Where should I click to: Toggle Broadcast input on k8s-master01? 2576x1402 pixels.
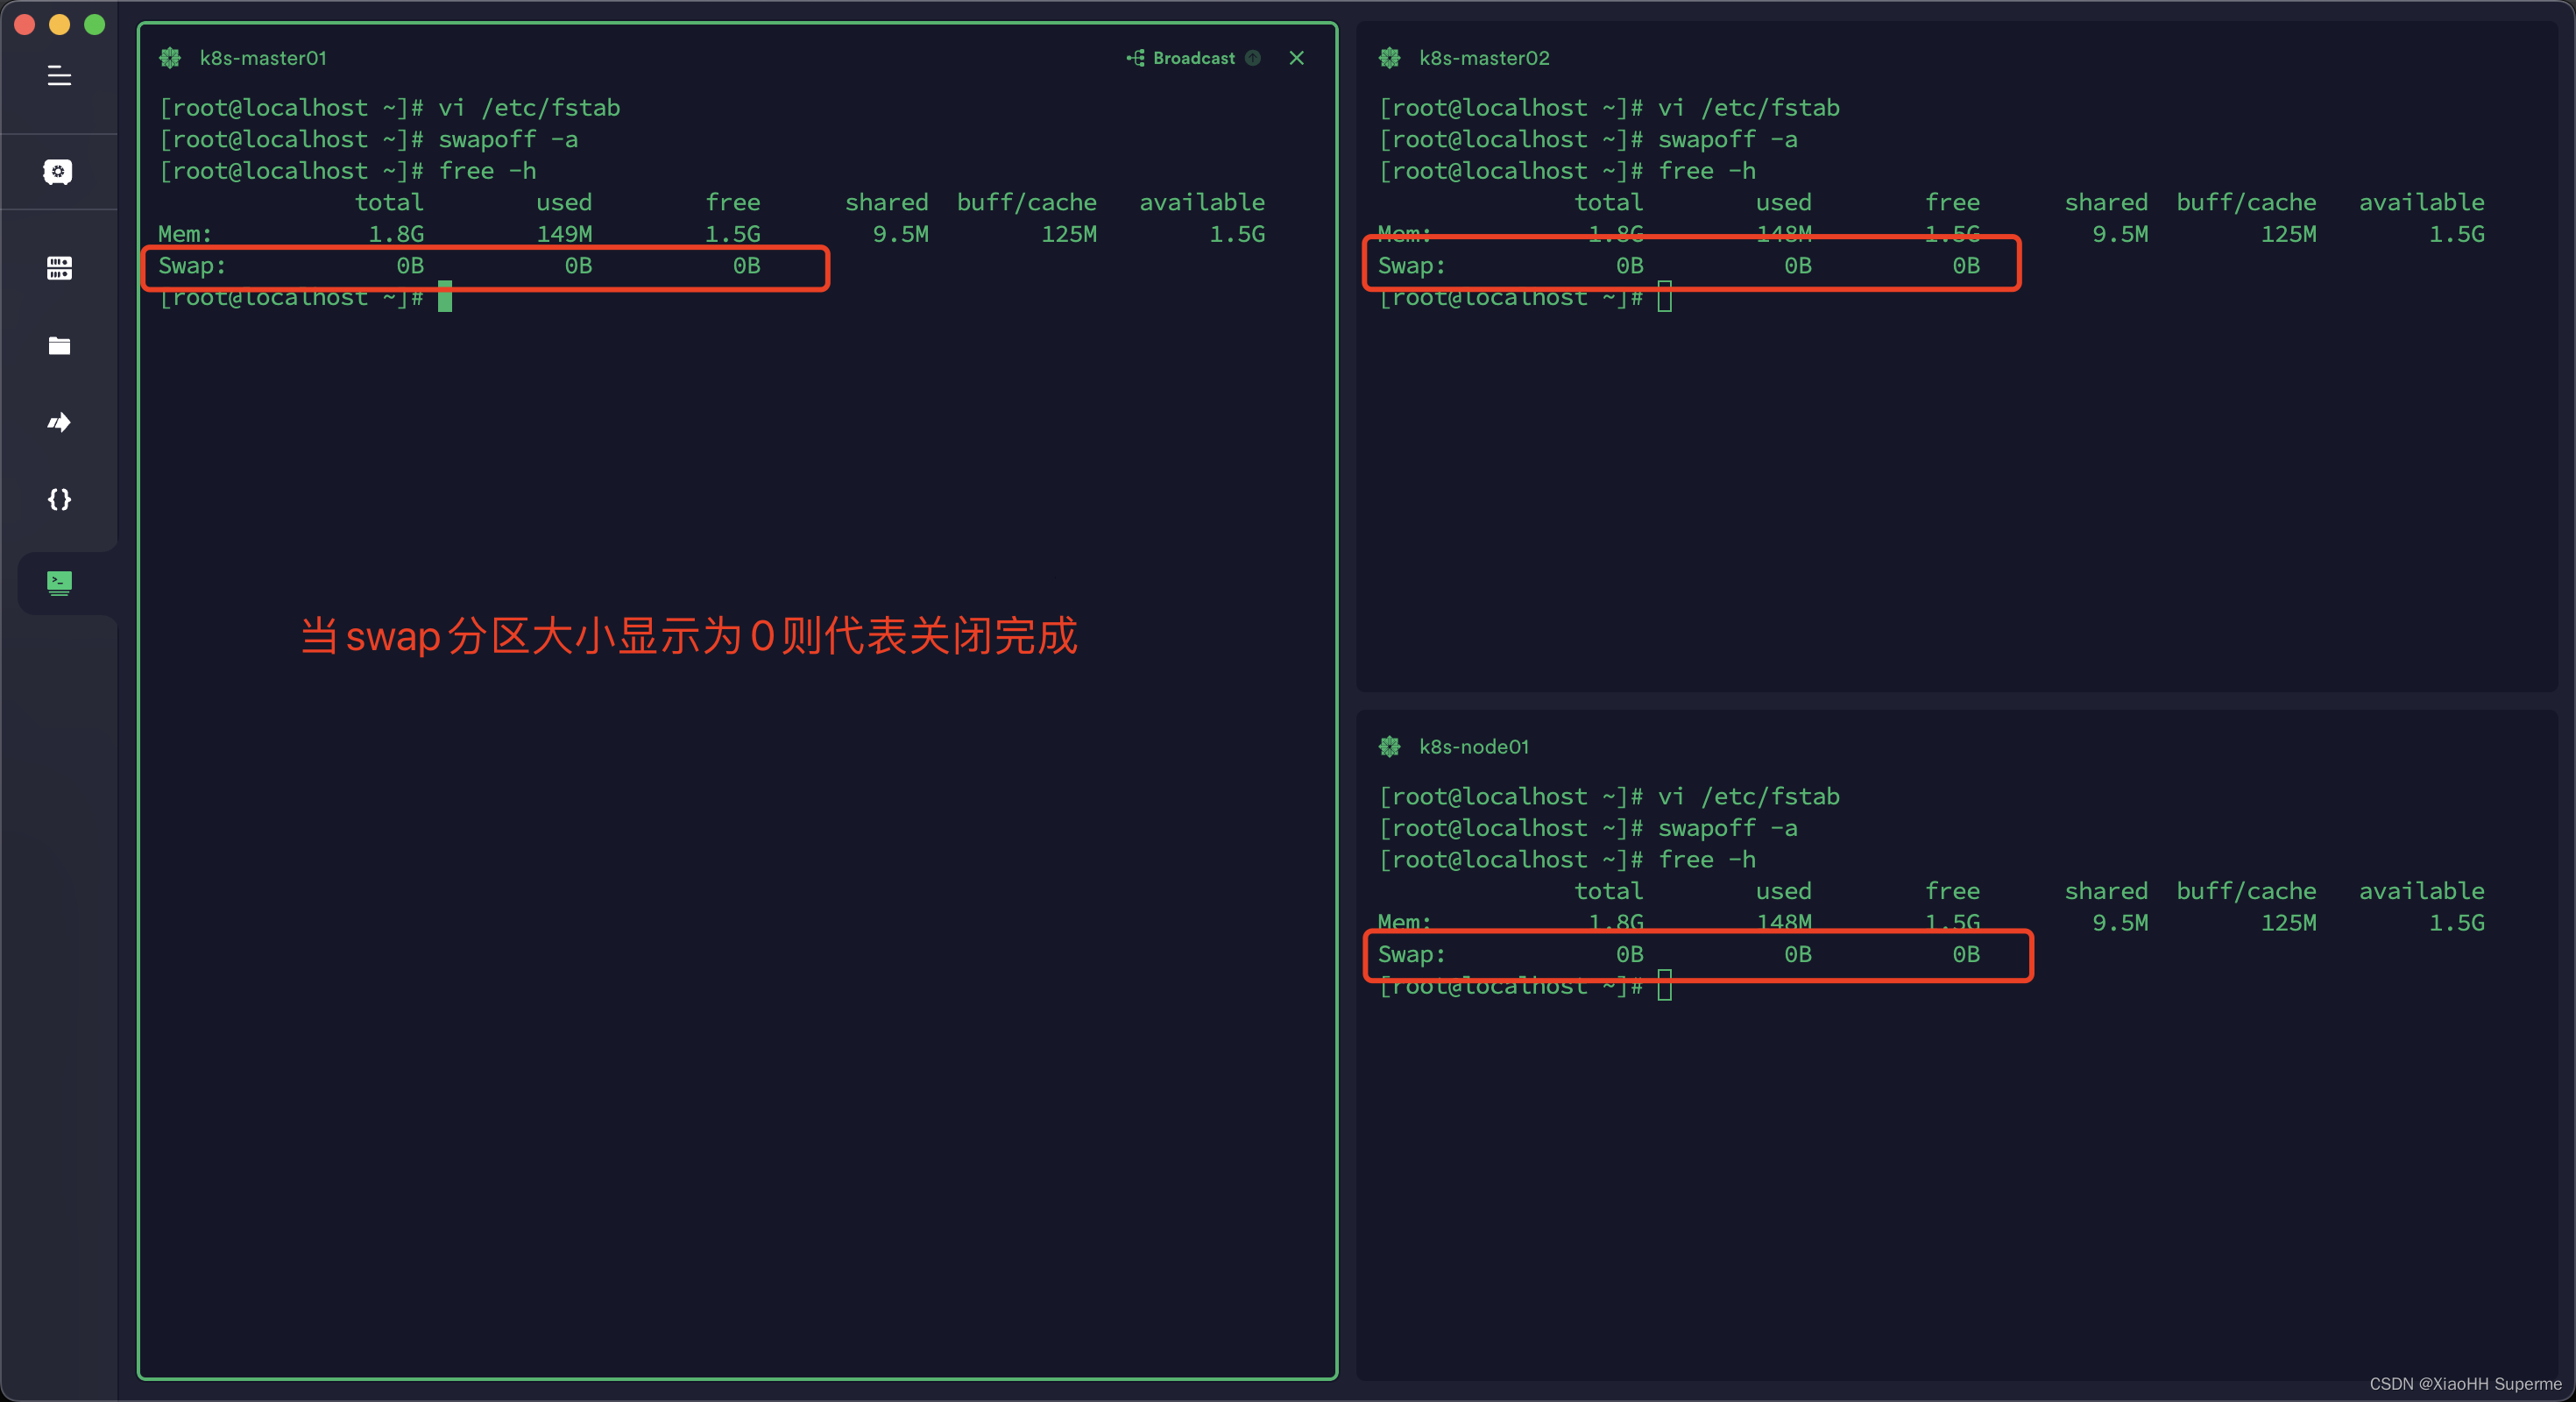(1181, 58)
